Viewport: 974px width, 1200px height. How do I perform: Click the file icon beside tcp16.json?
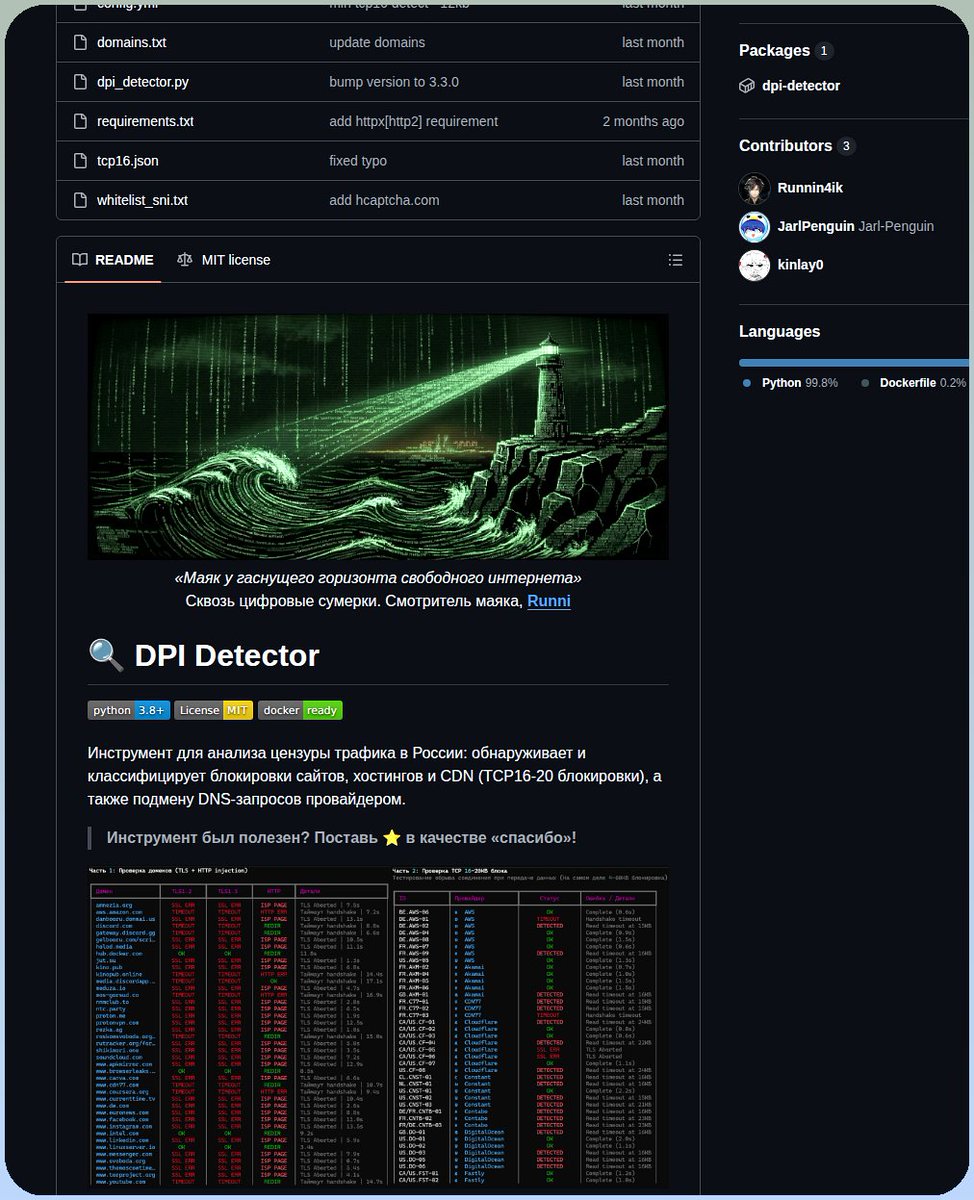click(80, 161)
